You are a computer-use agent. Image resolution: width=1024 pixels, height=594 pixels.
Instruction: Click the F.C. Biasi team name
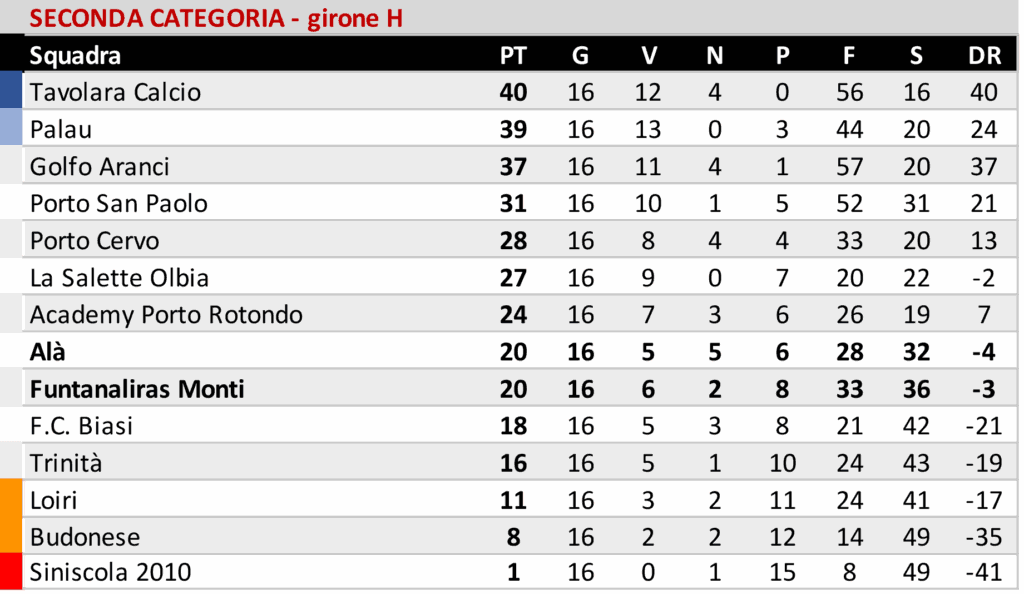(81, 426)
